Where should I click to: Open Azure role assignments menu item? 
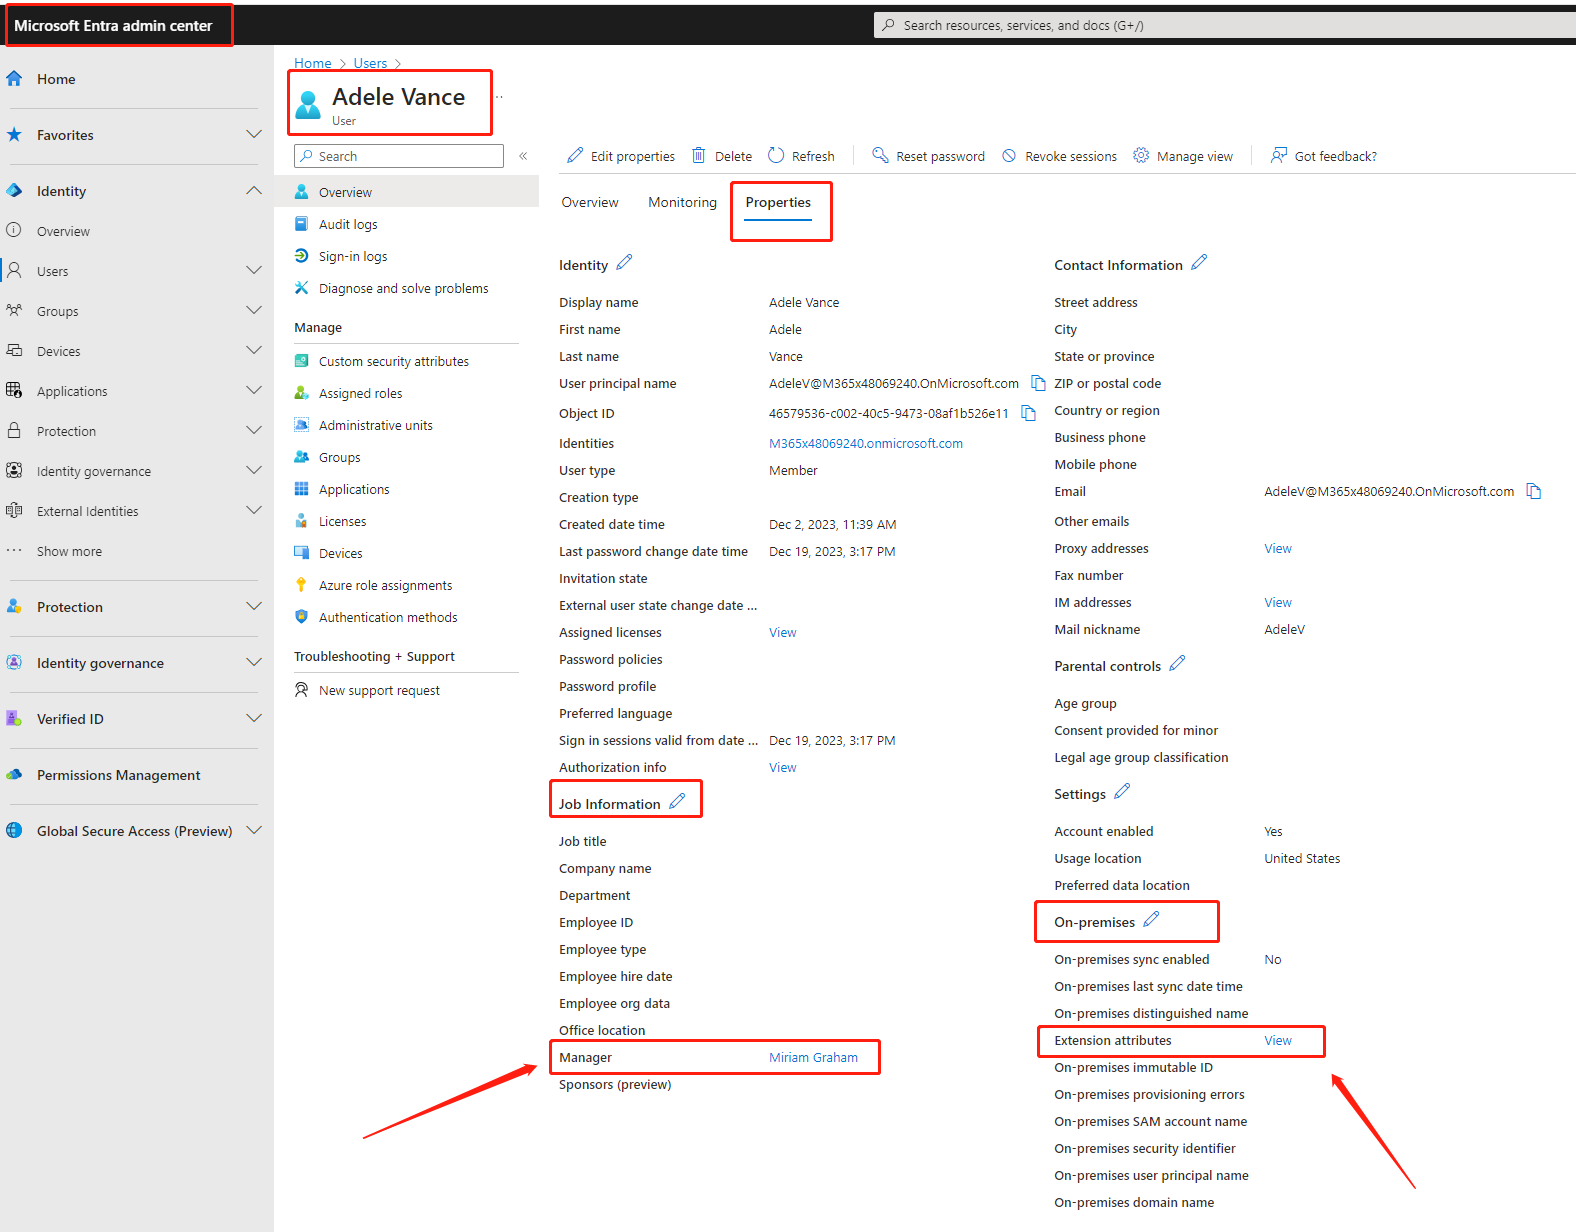pyautogui.click(x=385, y=585)
